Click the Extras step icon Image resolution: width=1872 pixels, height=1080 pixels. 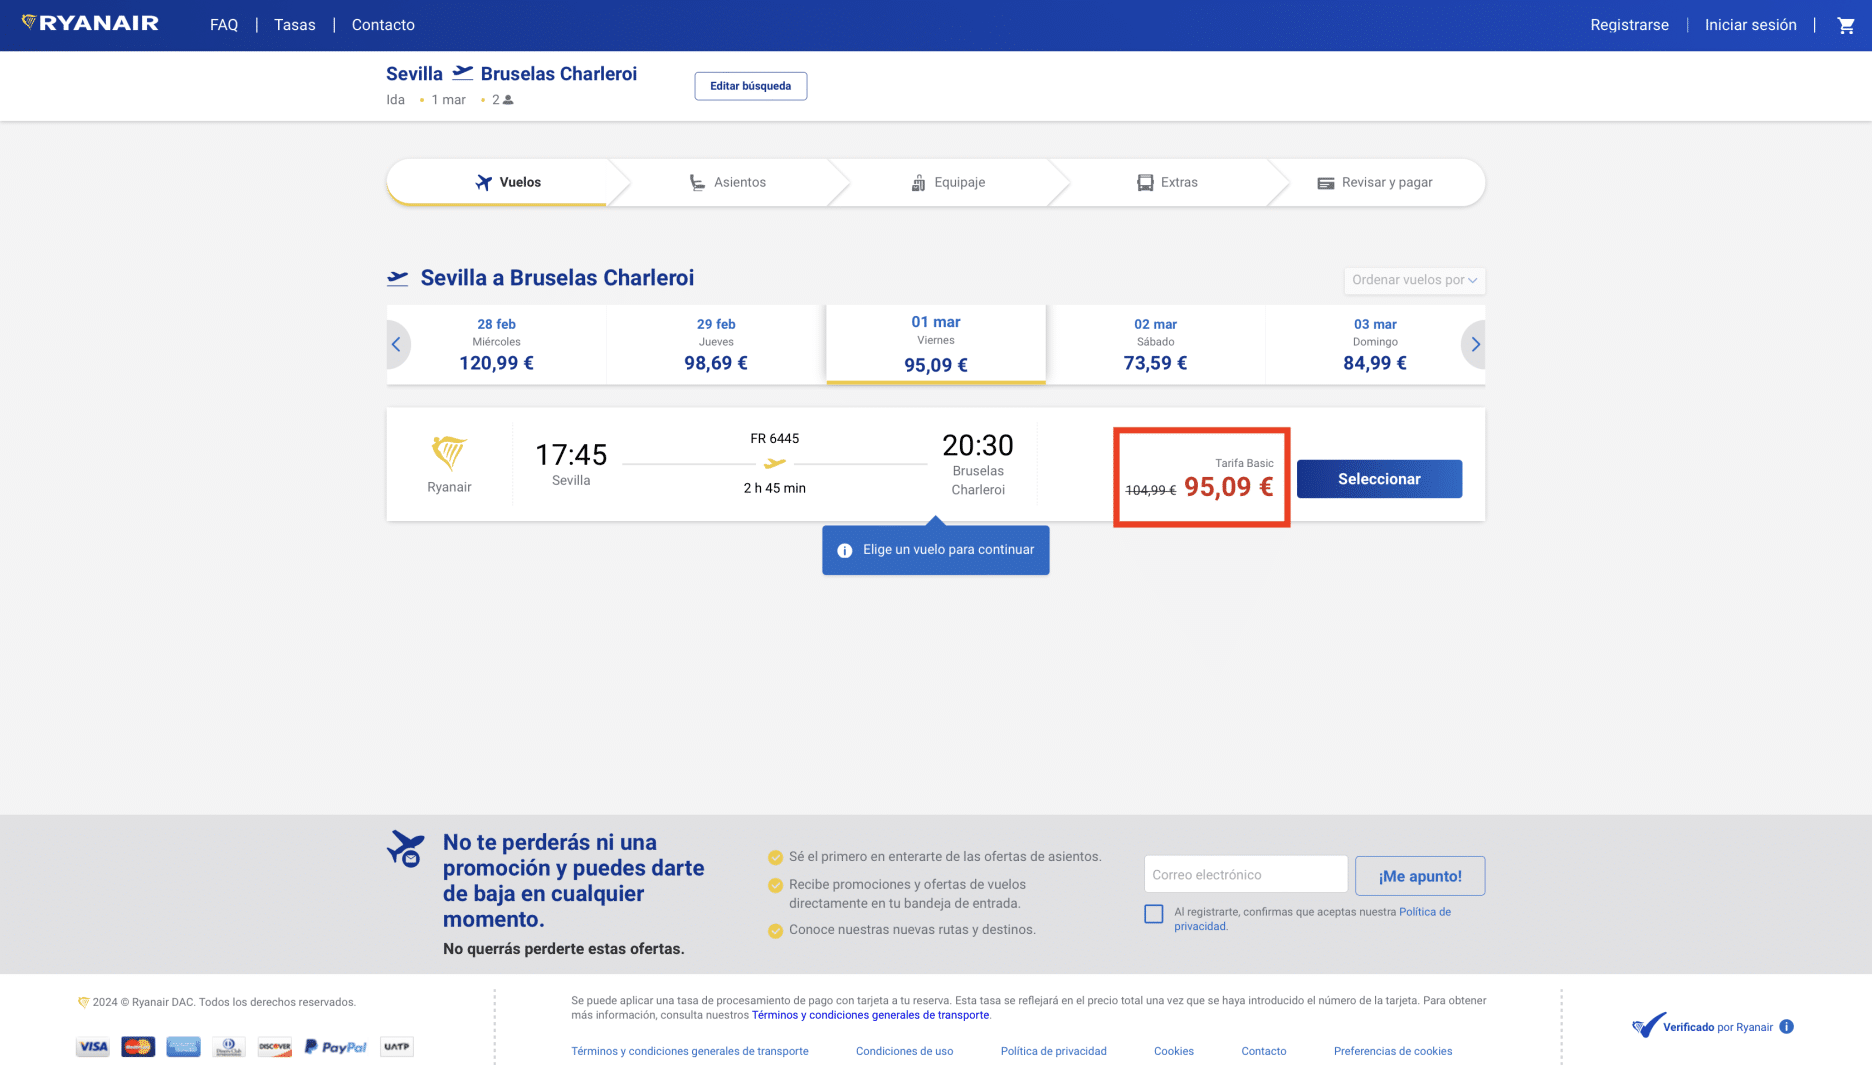(x=1145, y=182)
